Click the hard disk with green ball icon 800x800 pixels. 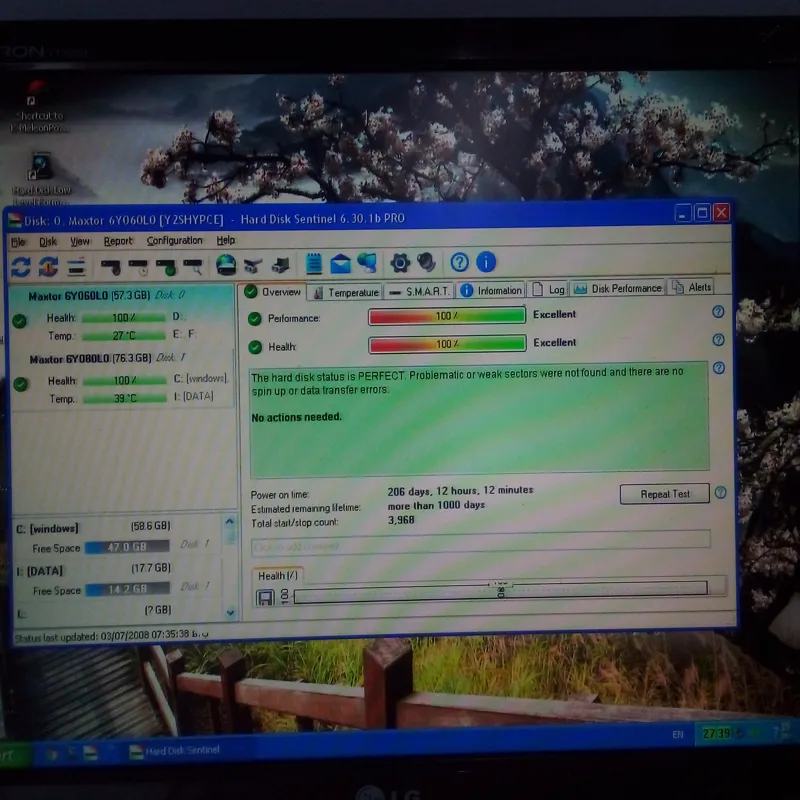[x=166, y=266]
